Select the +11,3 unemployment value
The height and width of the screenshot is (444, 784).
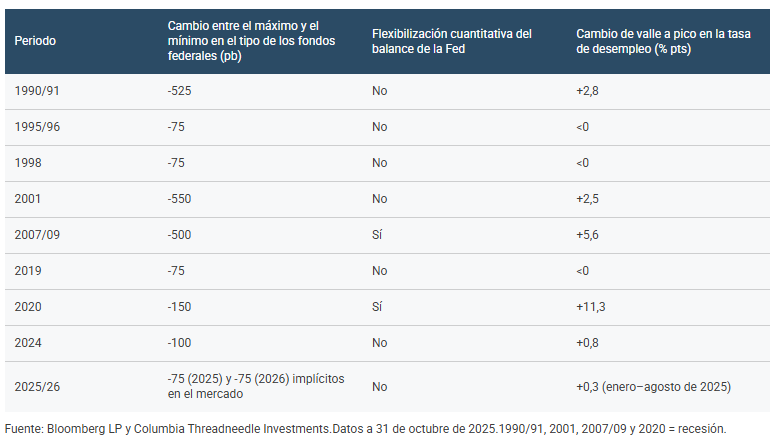click(x=590, y=307)
